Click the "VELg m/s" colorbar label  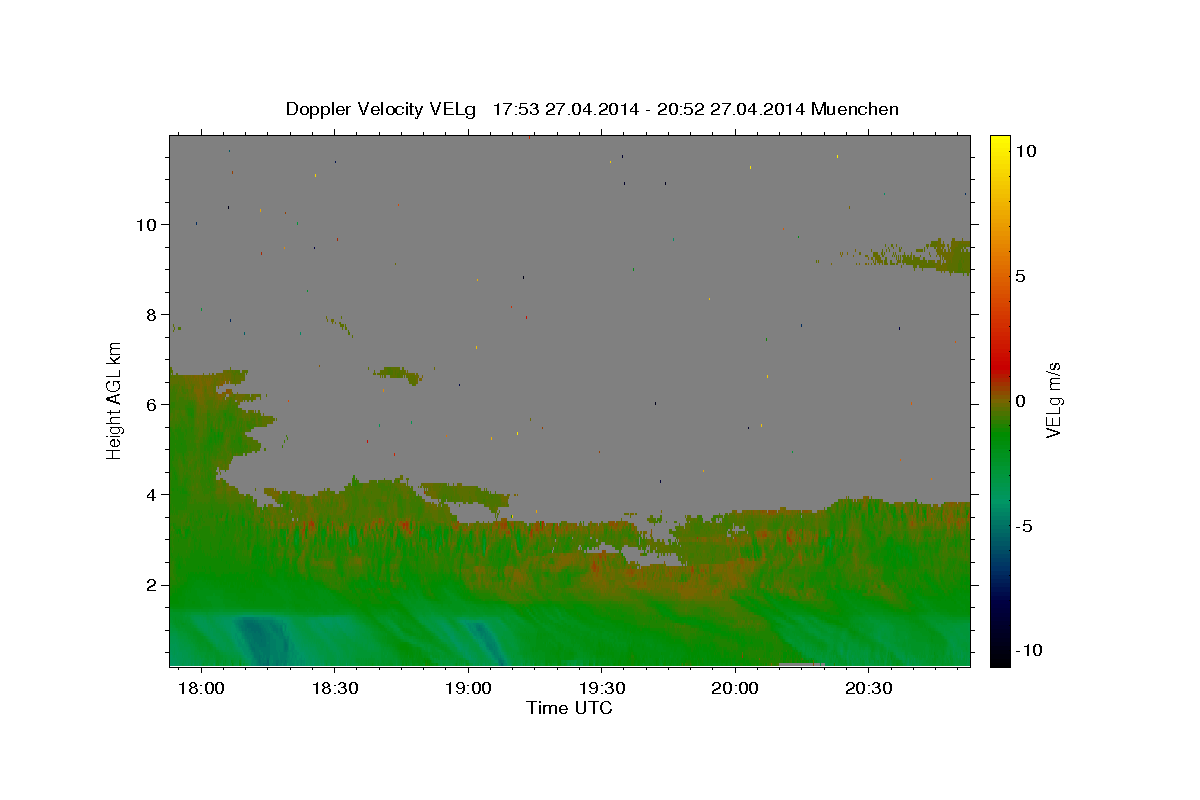(1052, 400)
